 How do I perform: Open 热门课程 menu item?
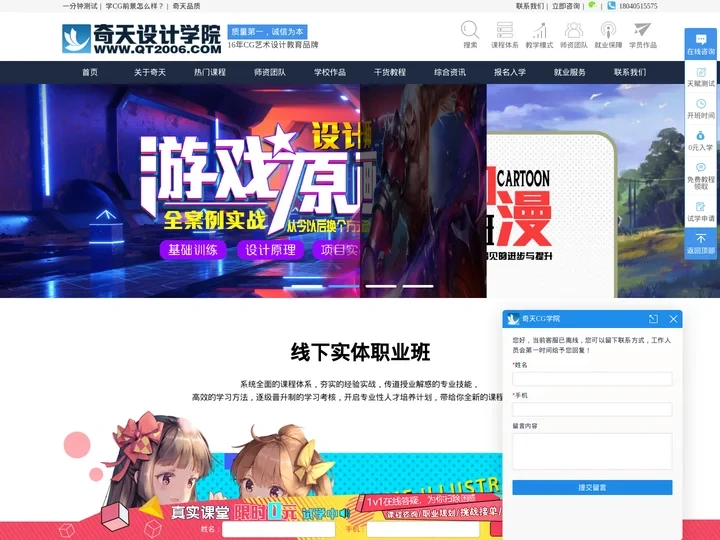pos(210,72)
